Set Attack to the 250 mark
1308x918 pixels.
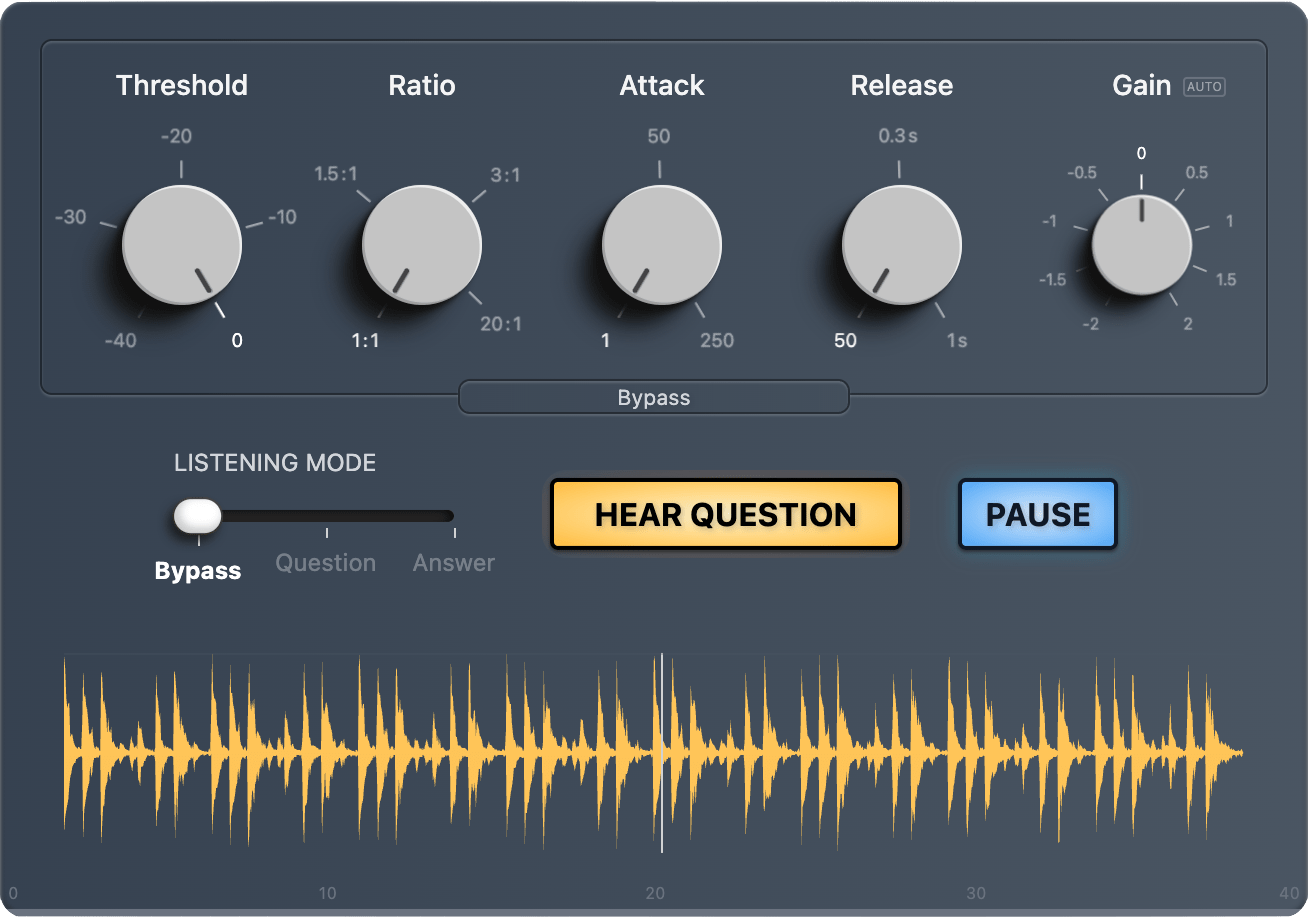(x=717, y=340)
